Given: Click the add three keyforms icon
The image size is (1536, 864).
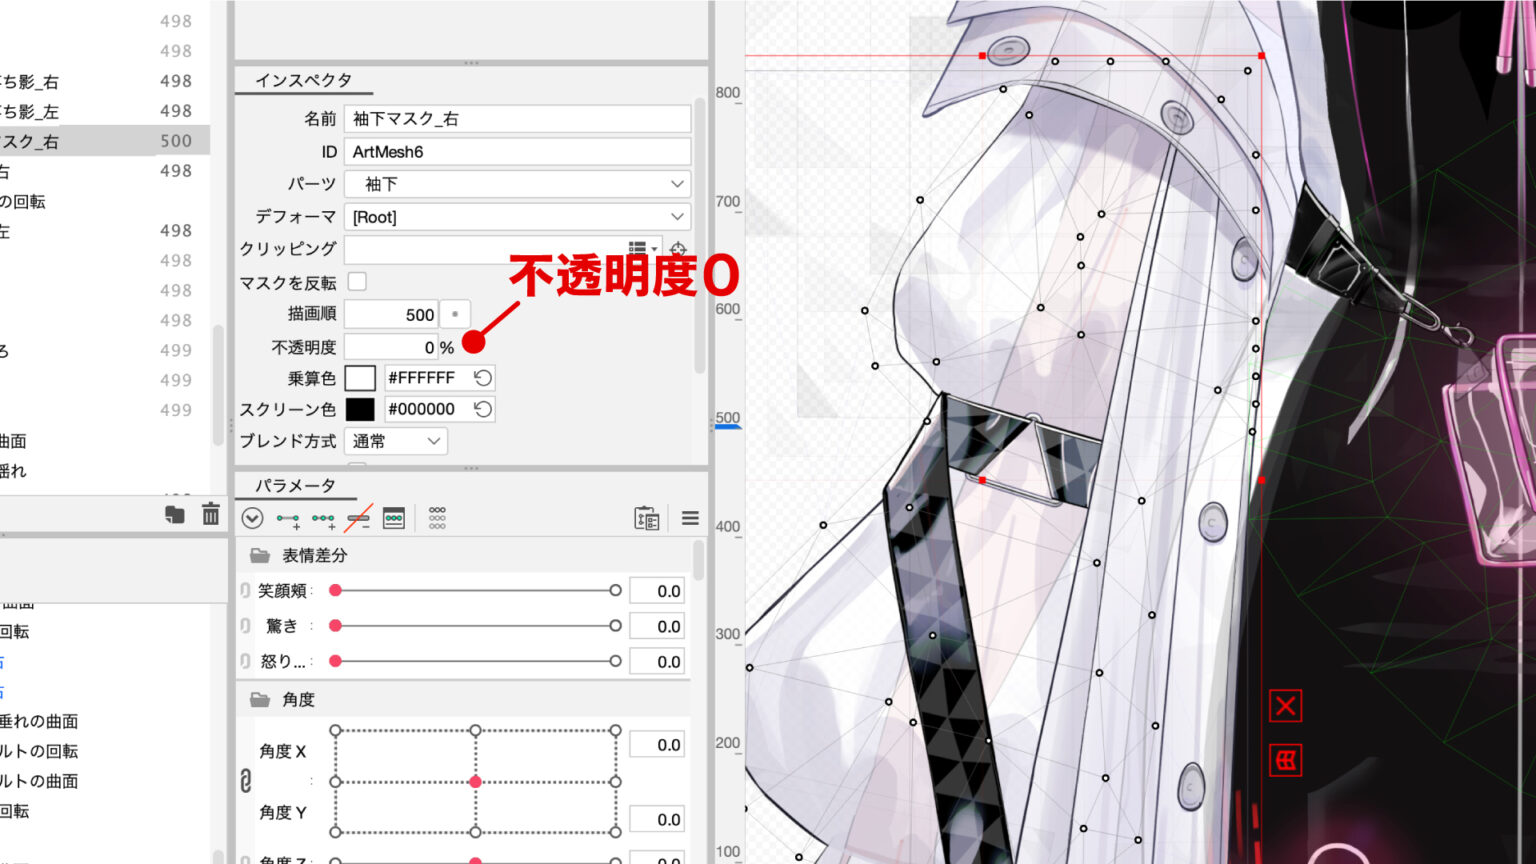Looking at the screenshot, I should 323,519.
